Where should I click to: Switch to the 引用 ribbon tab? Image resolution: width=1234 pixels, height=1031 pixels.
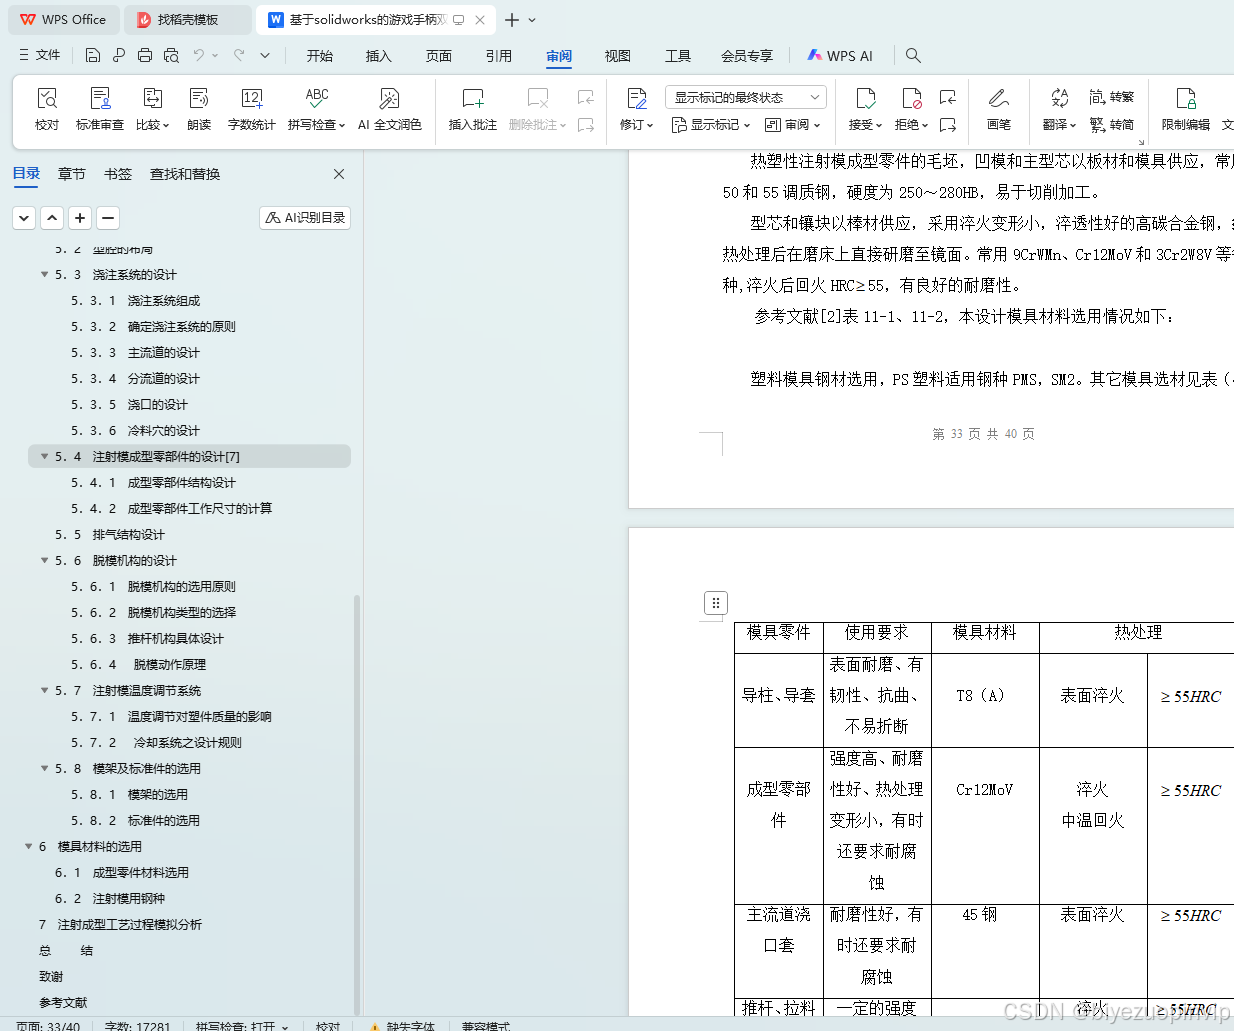pyautogui.click(x=499, y=56)
